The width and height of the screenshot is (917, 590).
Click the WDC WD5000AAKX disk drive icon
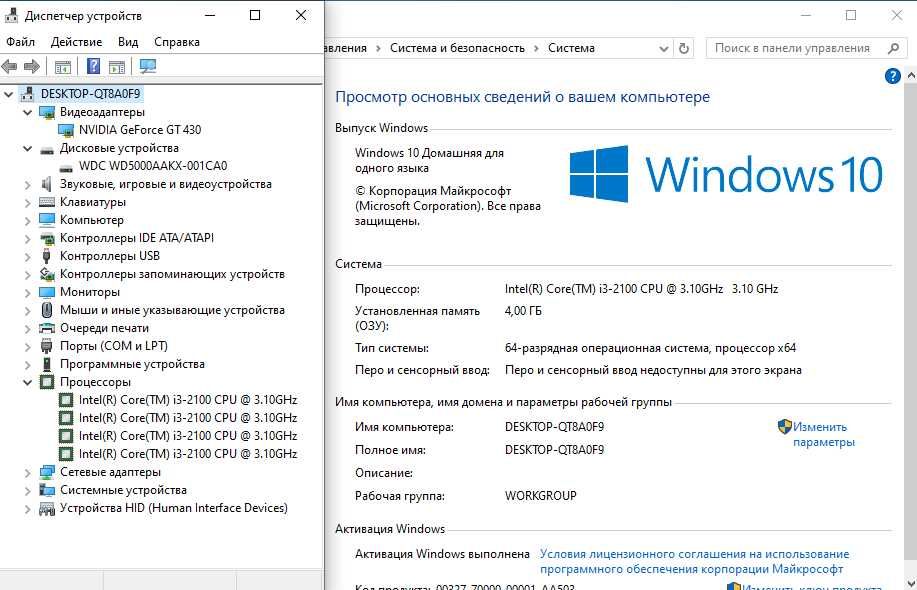[x=66, y=167]
